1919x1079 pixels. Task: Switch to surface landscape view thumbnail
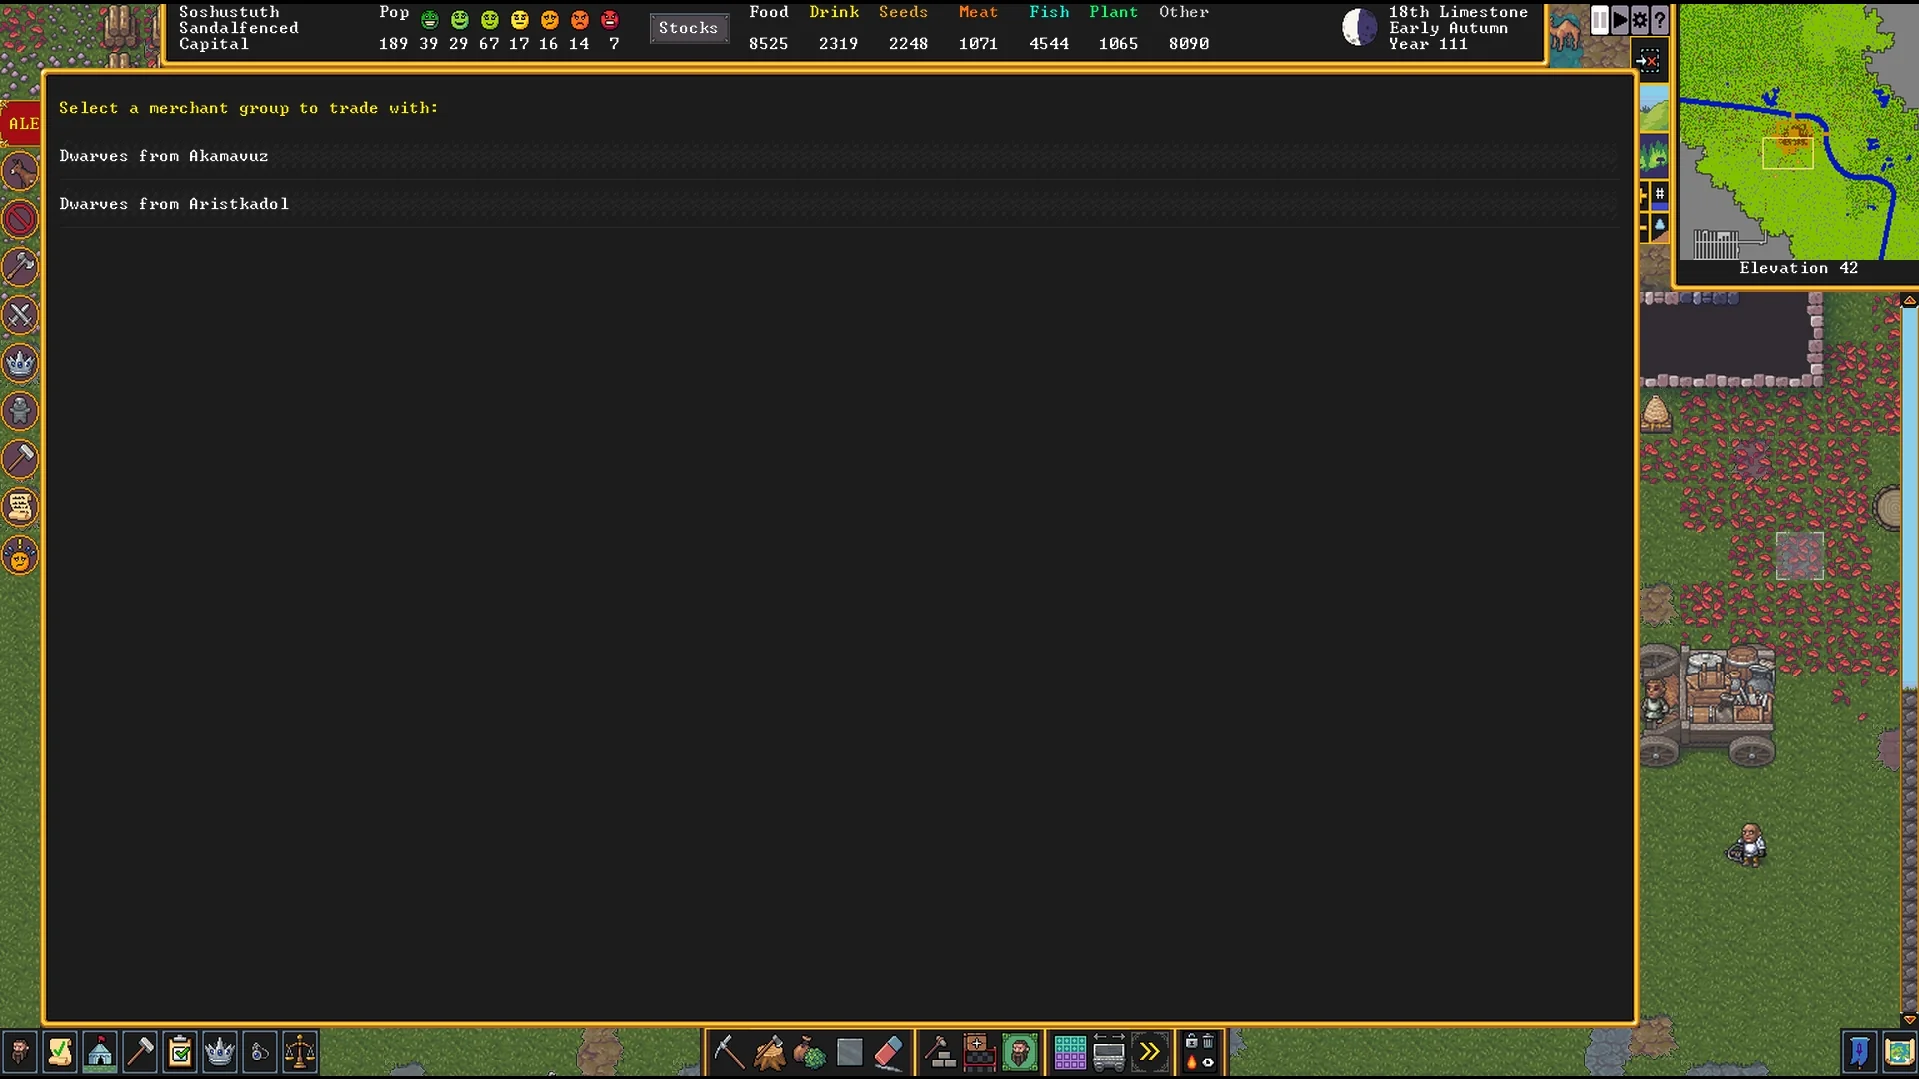coord(1654,109)
